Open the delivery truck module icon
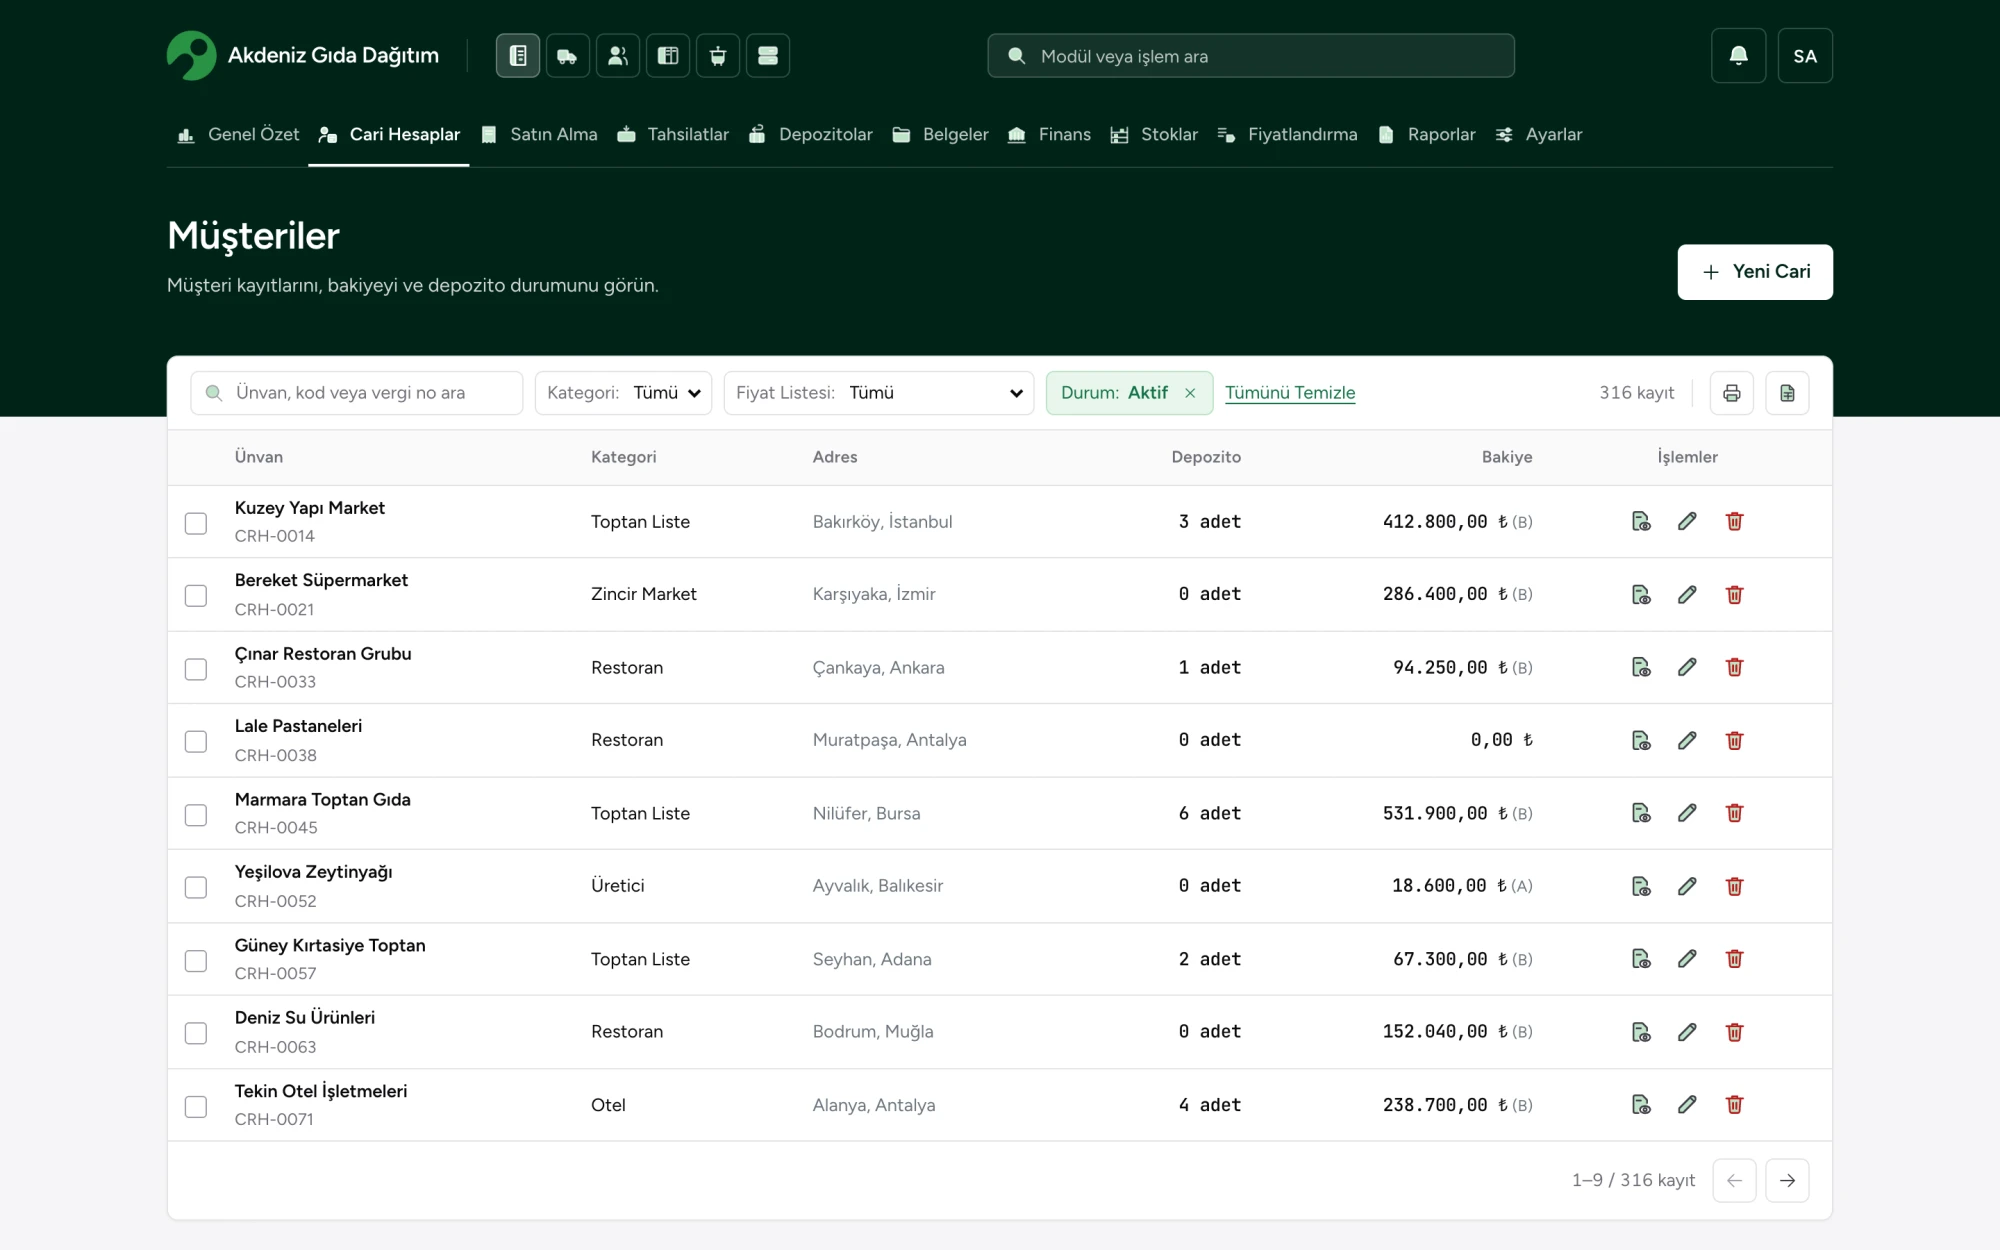This screenshot has width=2000, height=1250. (x=568, y=56)
